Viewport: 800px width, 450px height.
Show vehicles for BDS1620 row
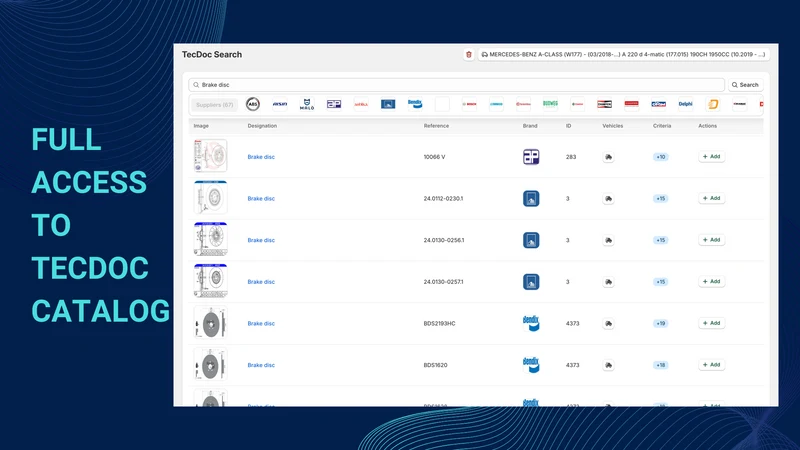point(608,365)
